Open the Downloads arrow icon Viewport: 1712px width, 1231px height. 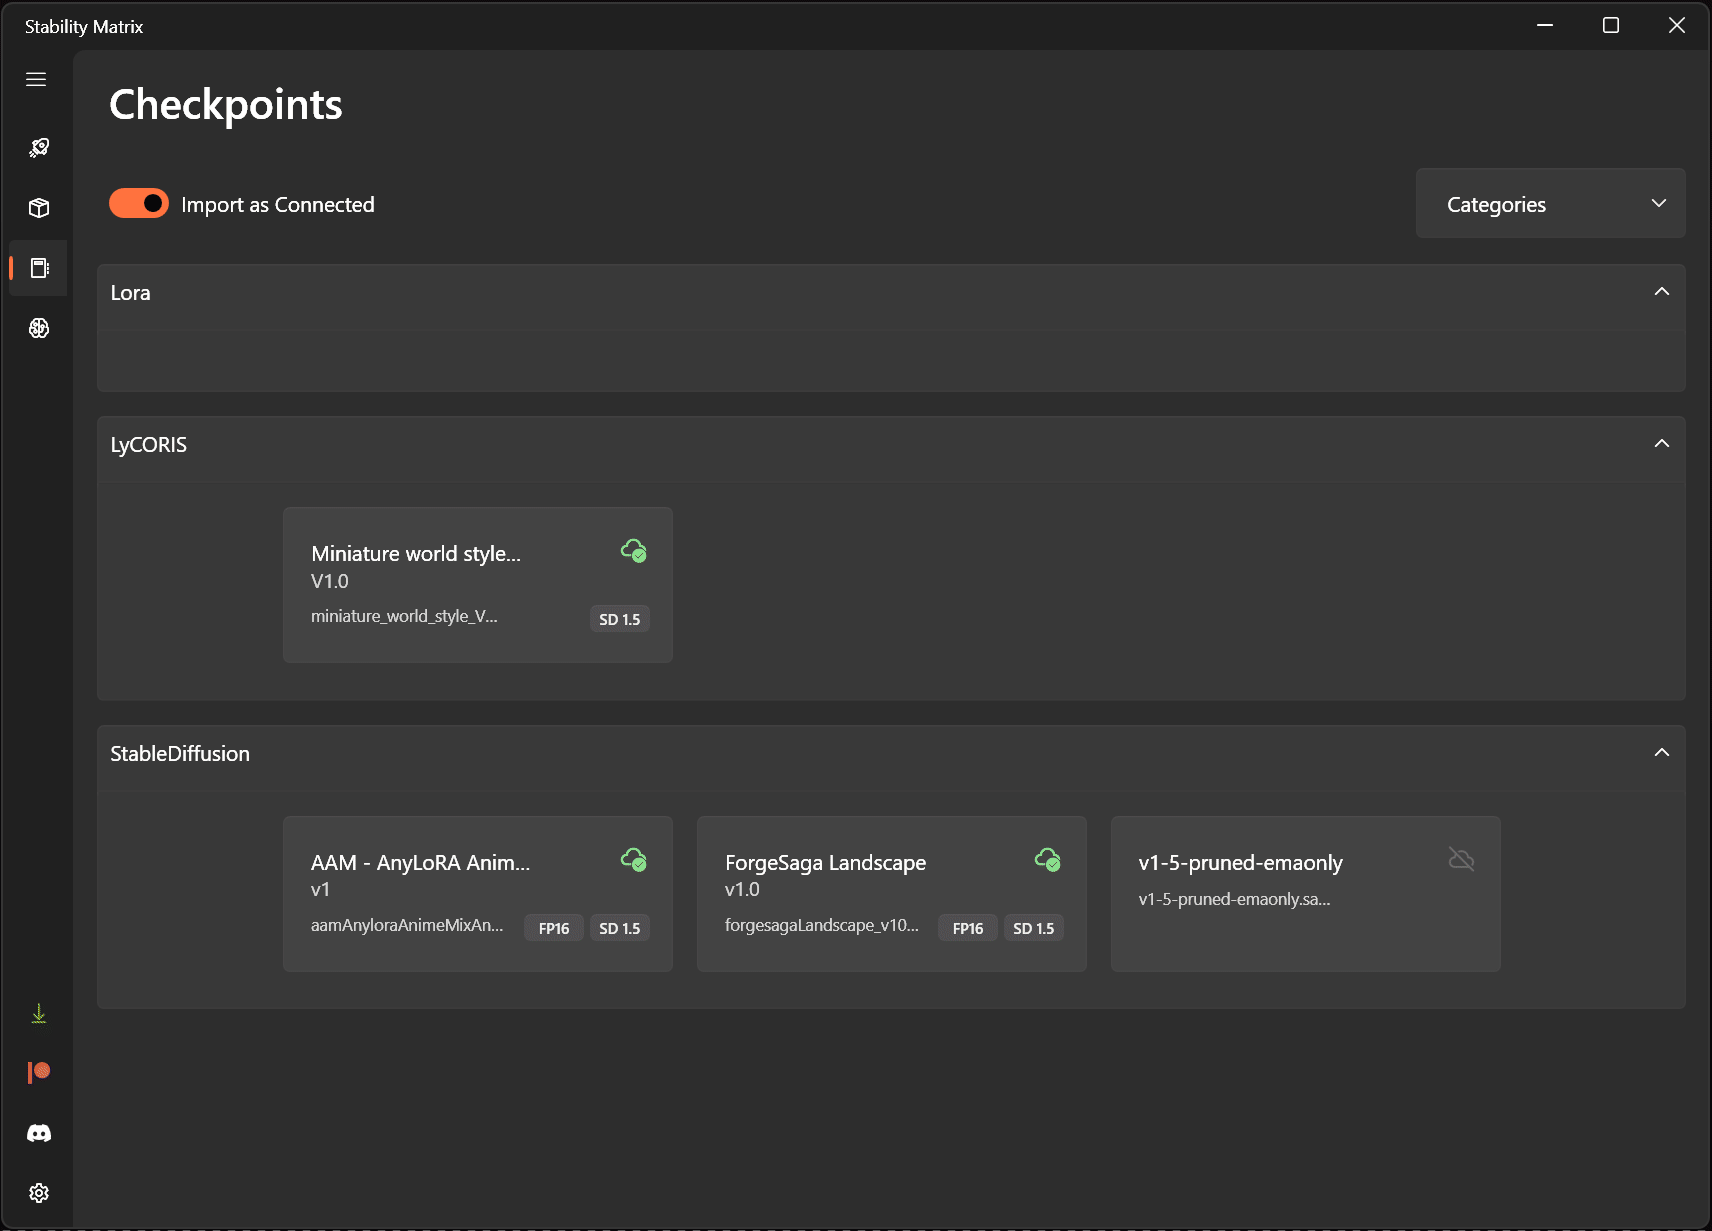point(38,1012)
